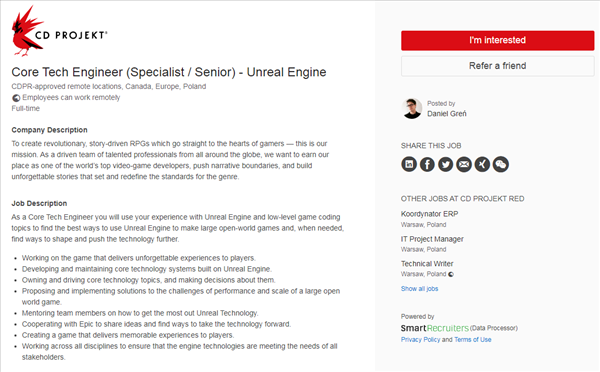The image size is (600, 372).
Task: Share this job by email icon
Action: pos(464,165)
